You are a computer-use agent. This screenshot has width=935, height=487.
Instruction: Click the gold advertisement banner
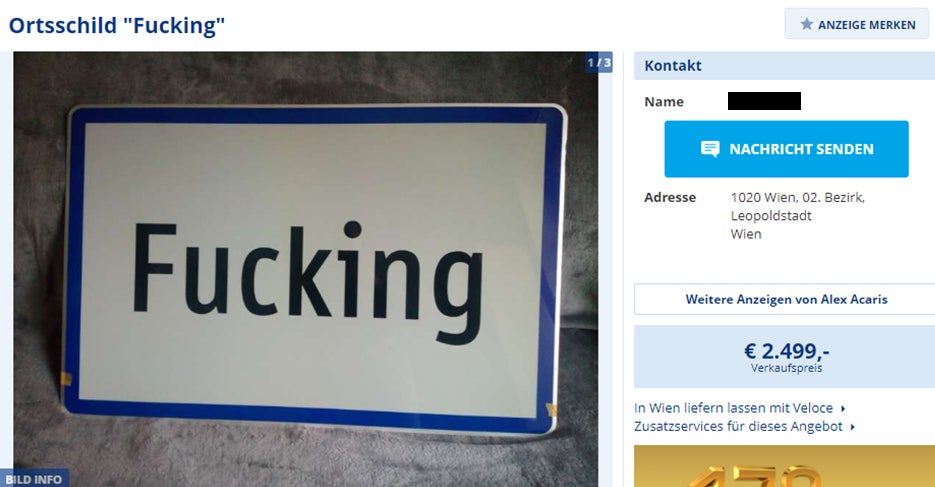coord(784,466)
